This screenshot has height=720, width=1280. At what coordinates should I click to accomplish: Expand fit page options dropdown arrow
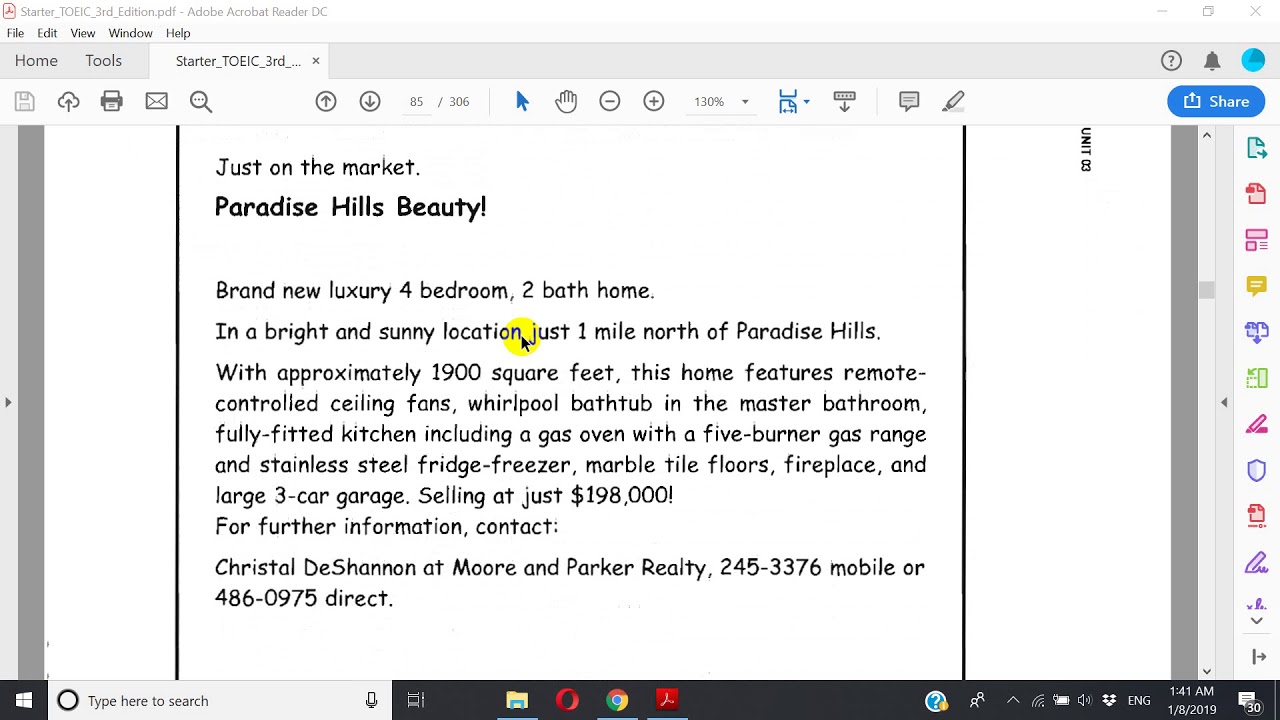tap(806, 101)
